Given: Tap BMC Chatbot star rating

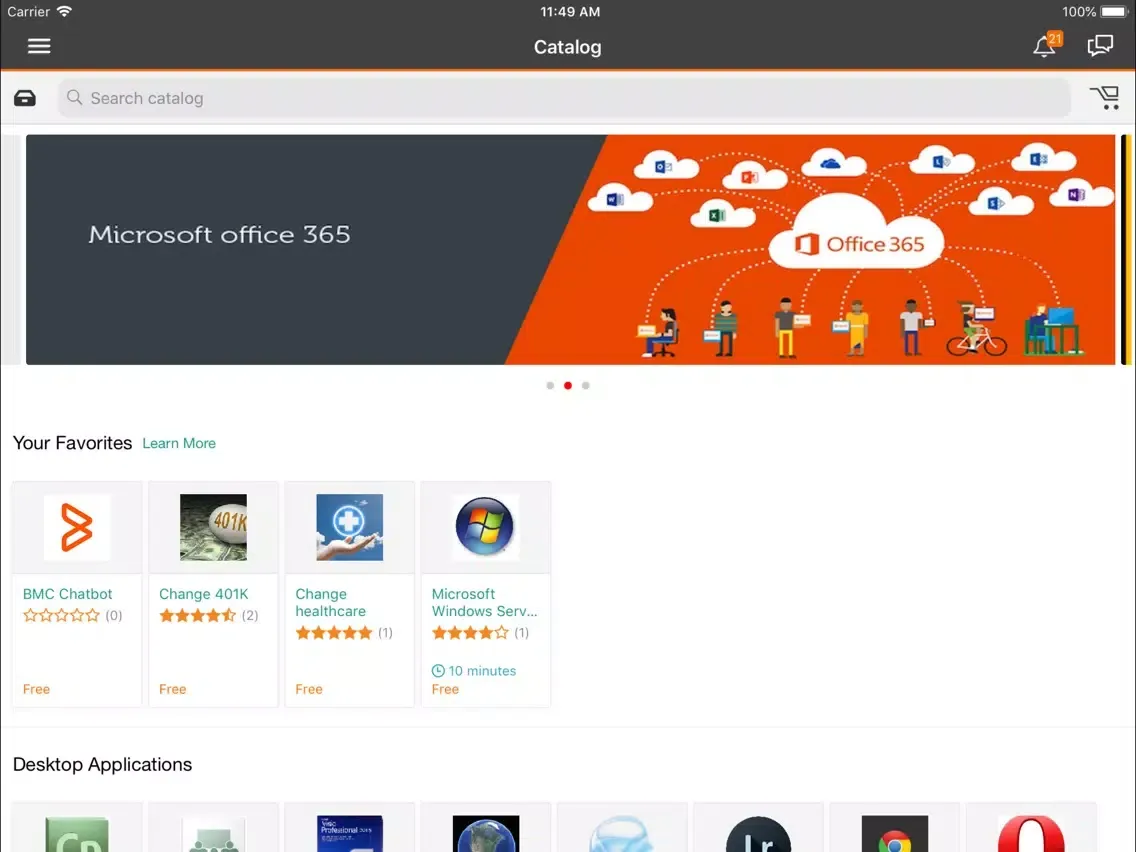Looking at the screenshot, I should (x=61, y=616).
